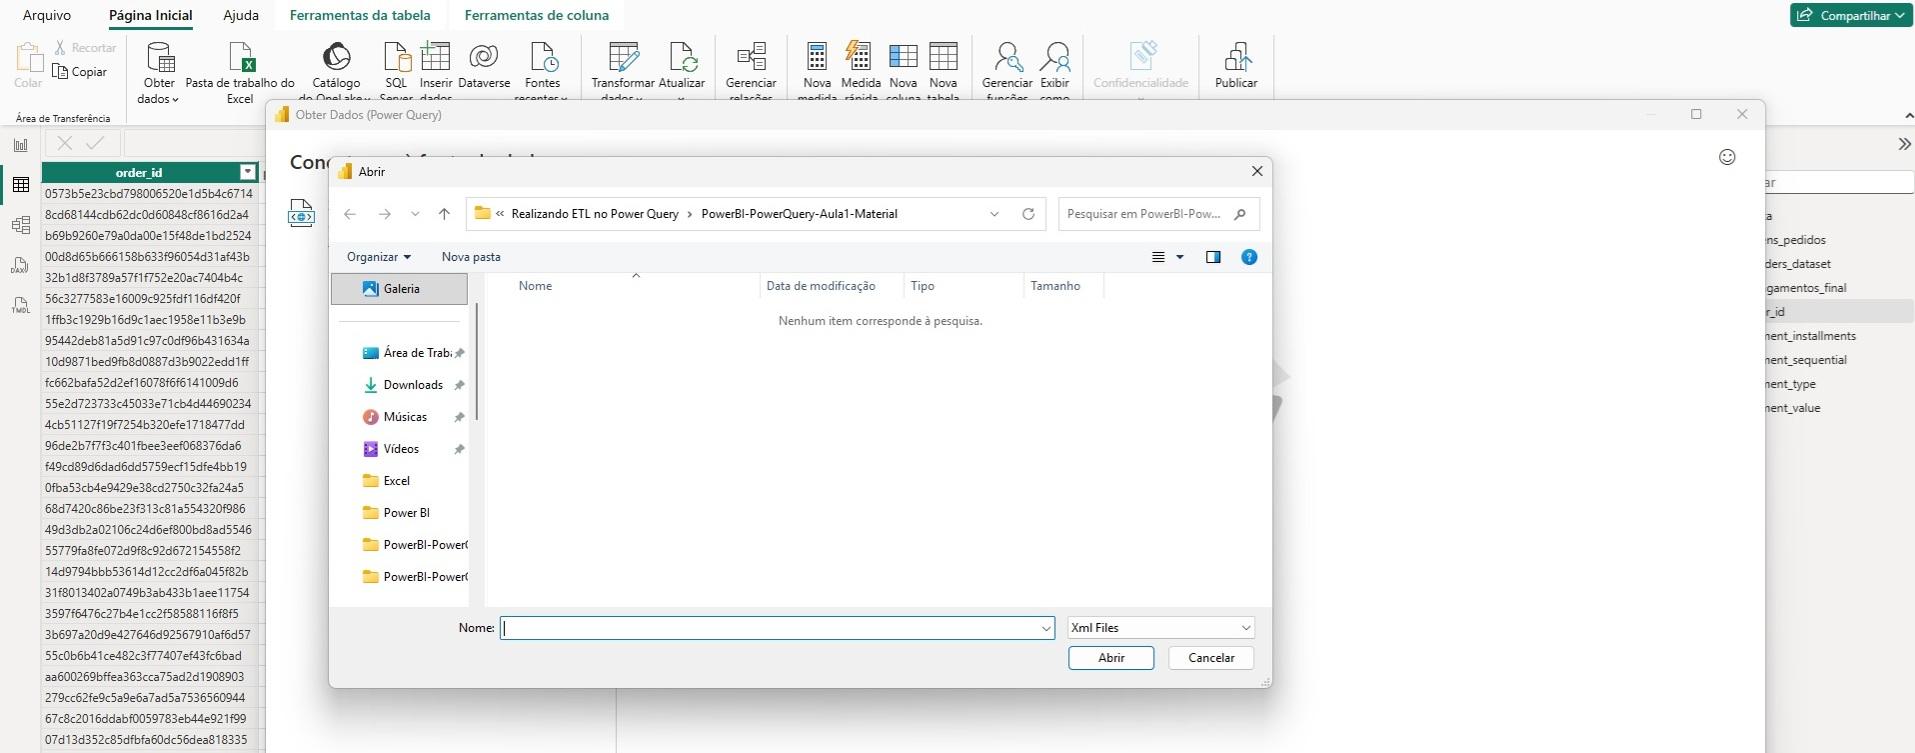Screen dimensions: 1915x753
Task: Expand the Nome filename history dropdown
Action: coord(1046,628)
